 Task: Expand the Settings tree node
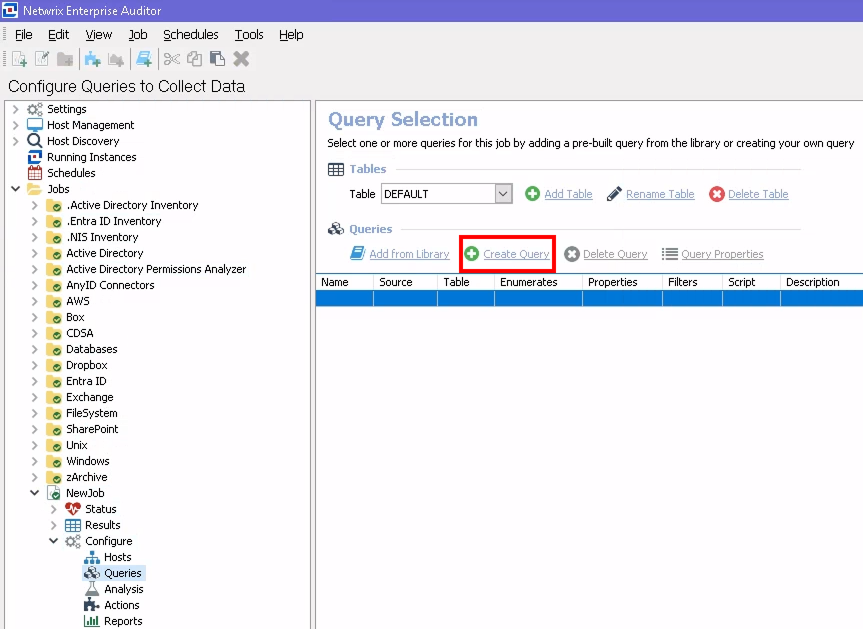point(16,109)
